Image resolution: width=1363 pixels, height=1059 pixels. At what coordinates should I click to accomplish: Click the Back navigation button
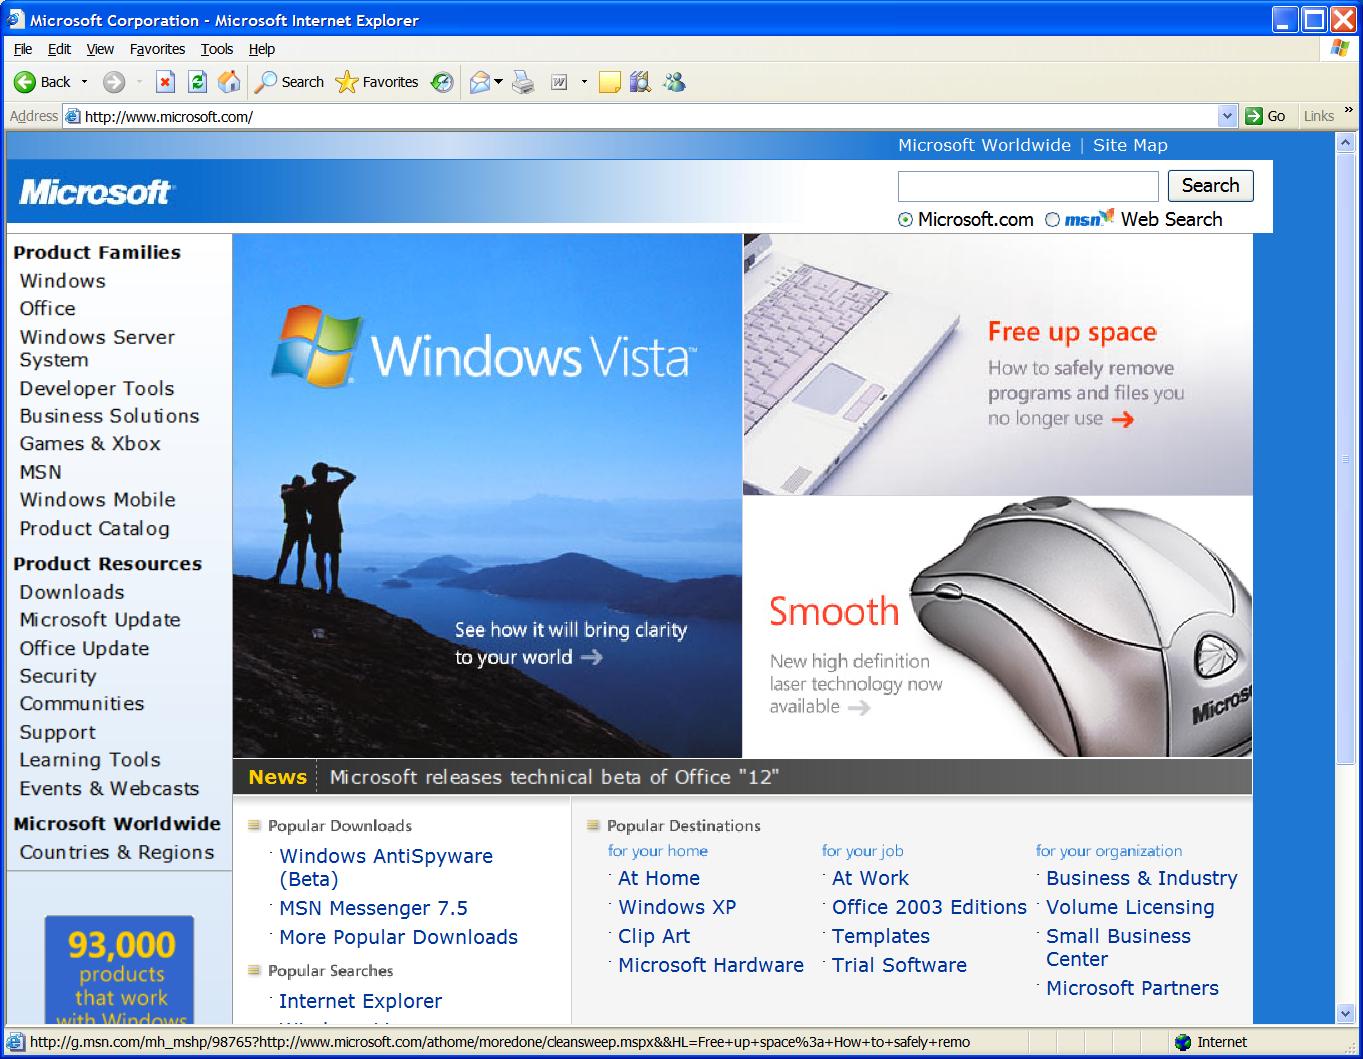coord(42,82)
